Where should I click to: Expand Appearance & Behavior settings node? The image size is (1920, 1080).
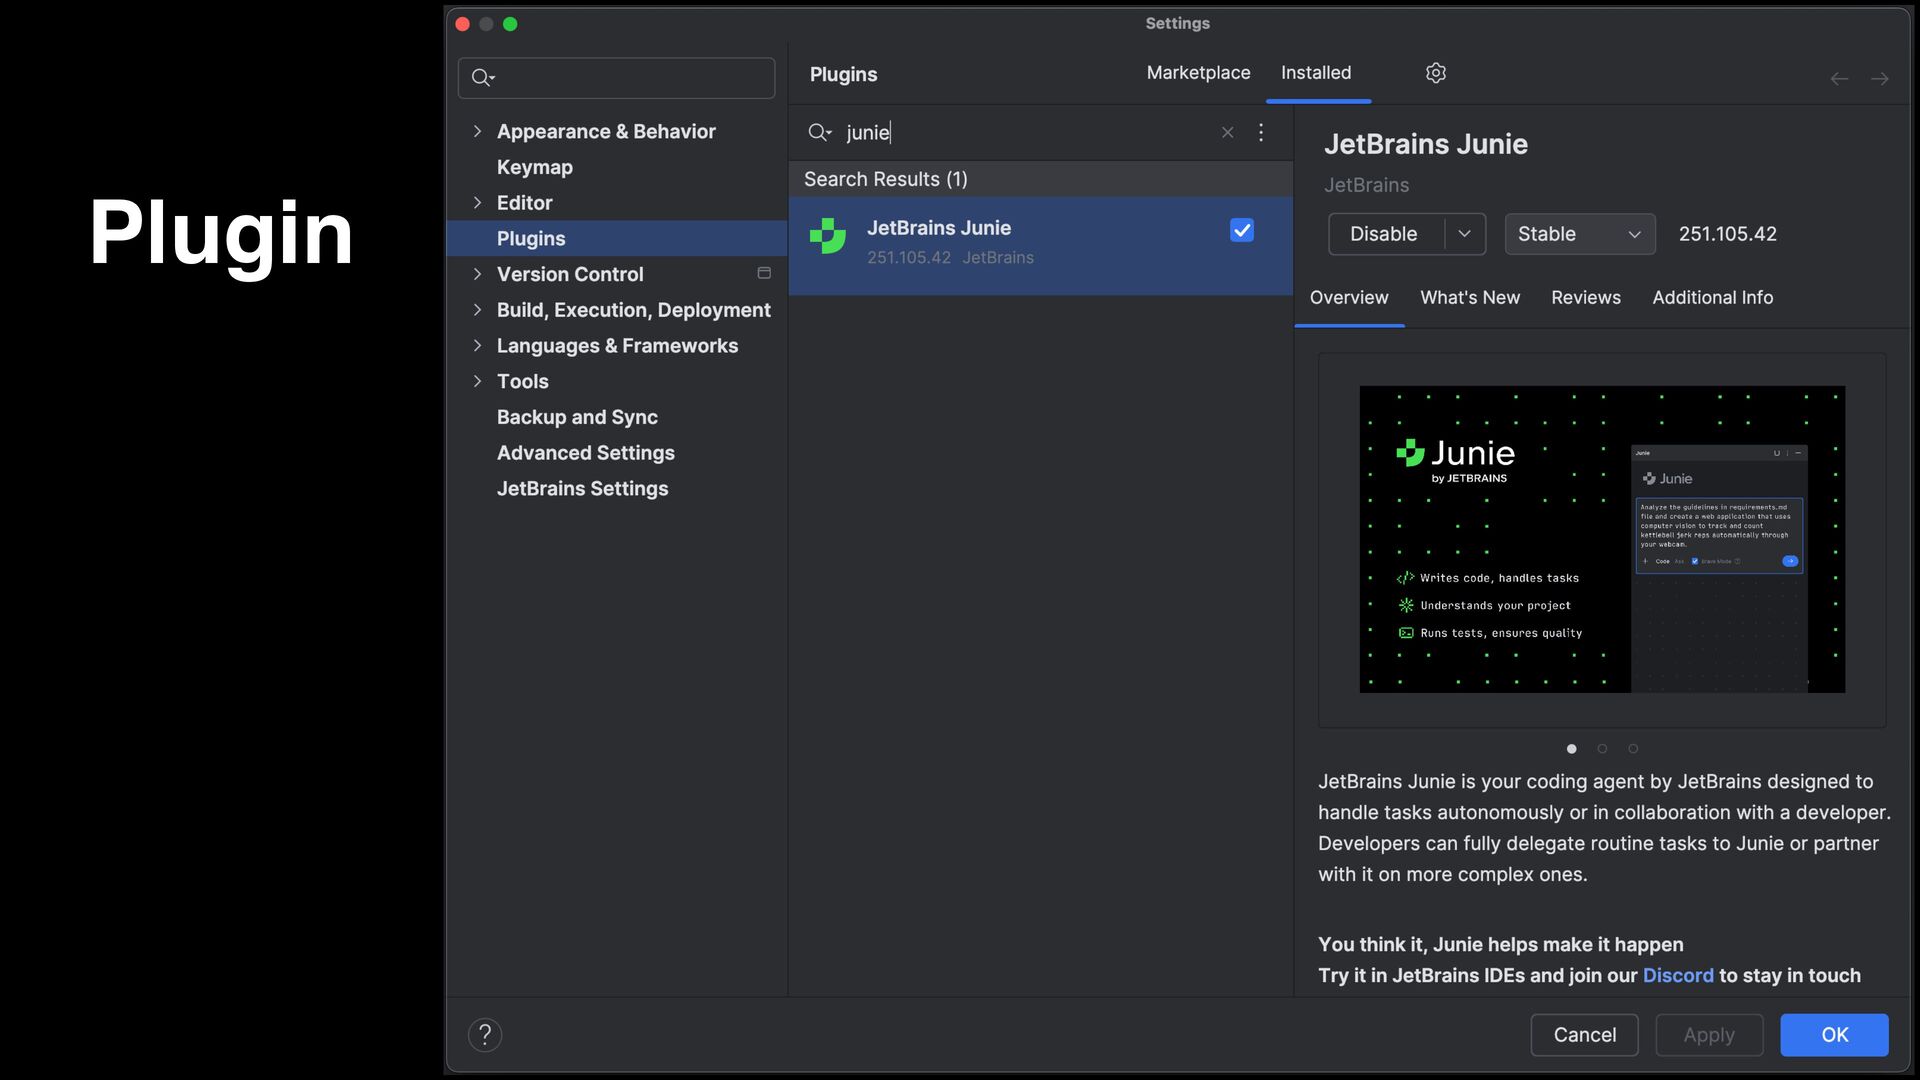coord(477,131)
